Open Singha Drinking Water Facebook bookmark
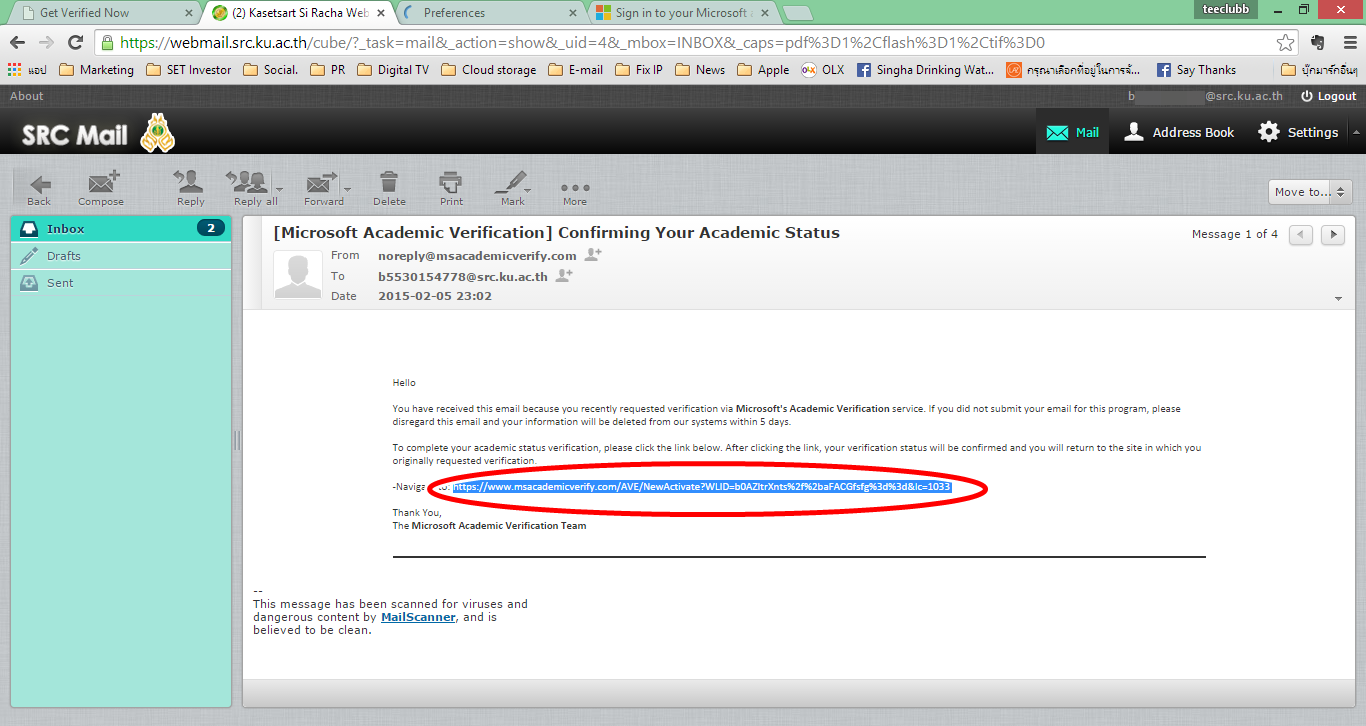This screenshot has height=726, width=1366. [926, 70]
